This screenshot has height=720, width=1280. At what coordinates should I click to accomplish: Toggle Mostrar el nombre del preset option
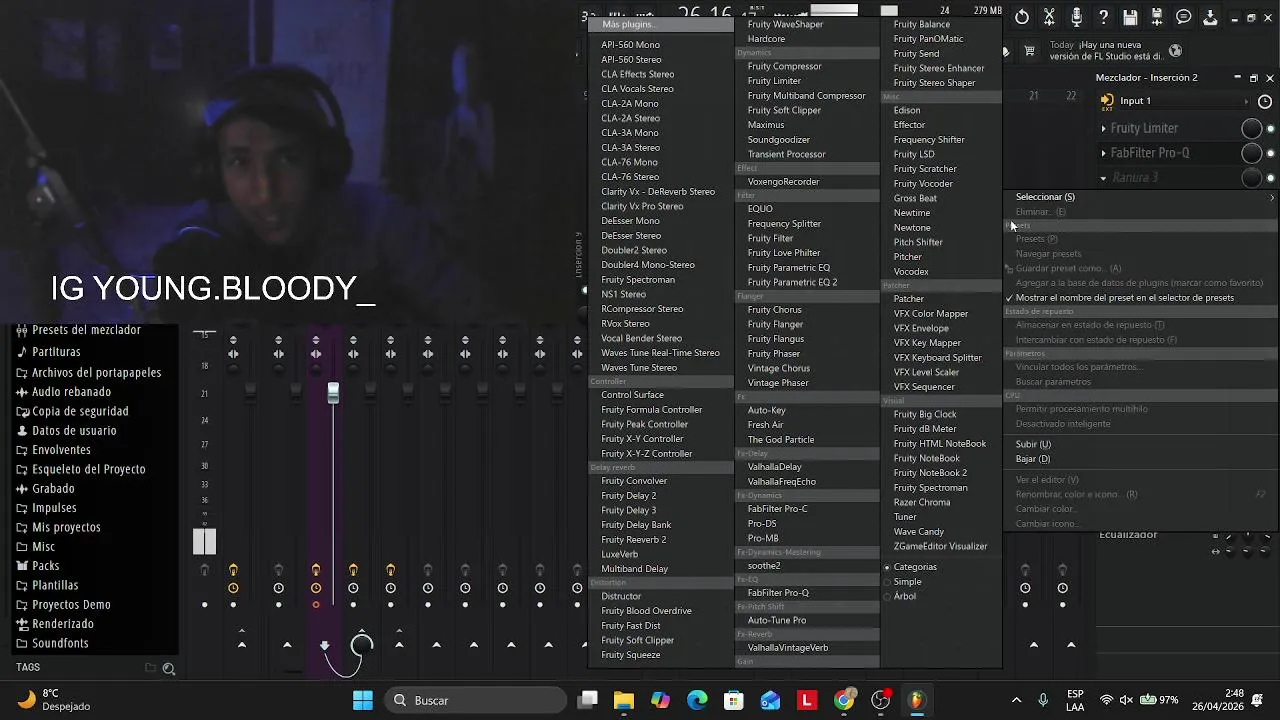pos(1124,298)
